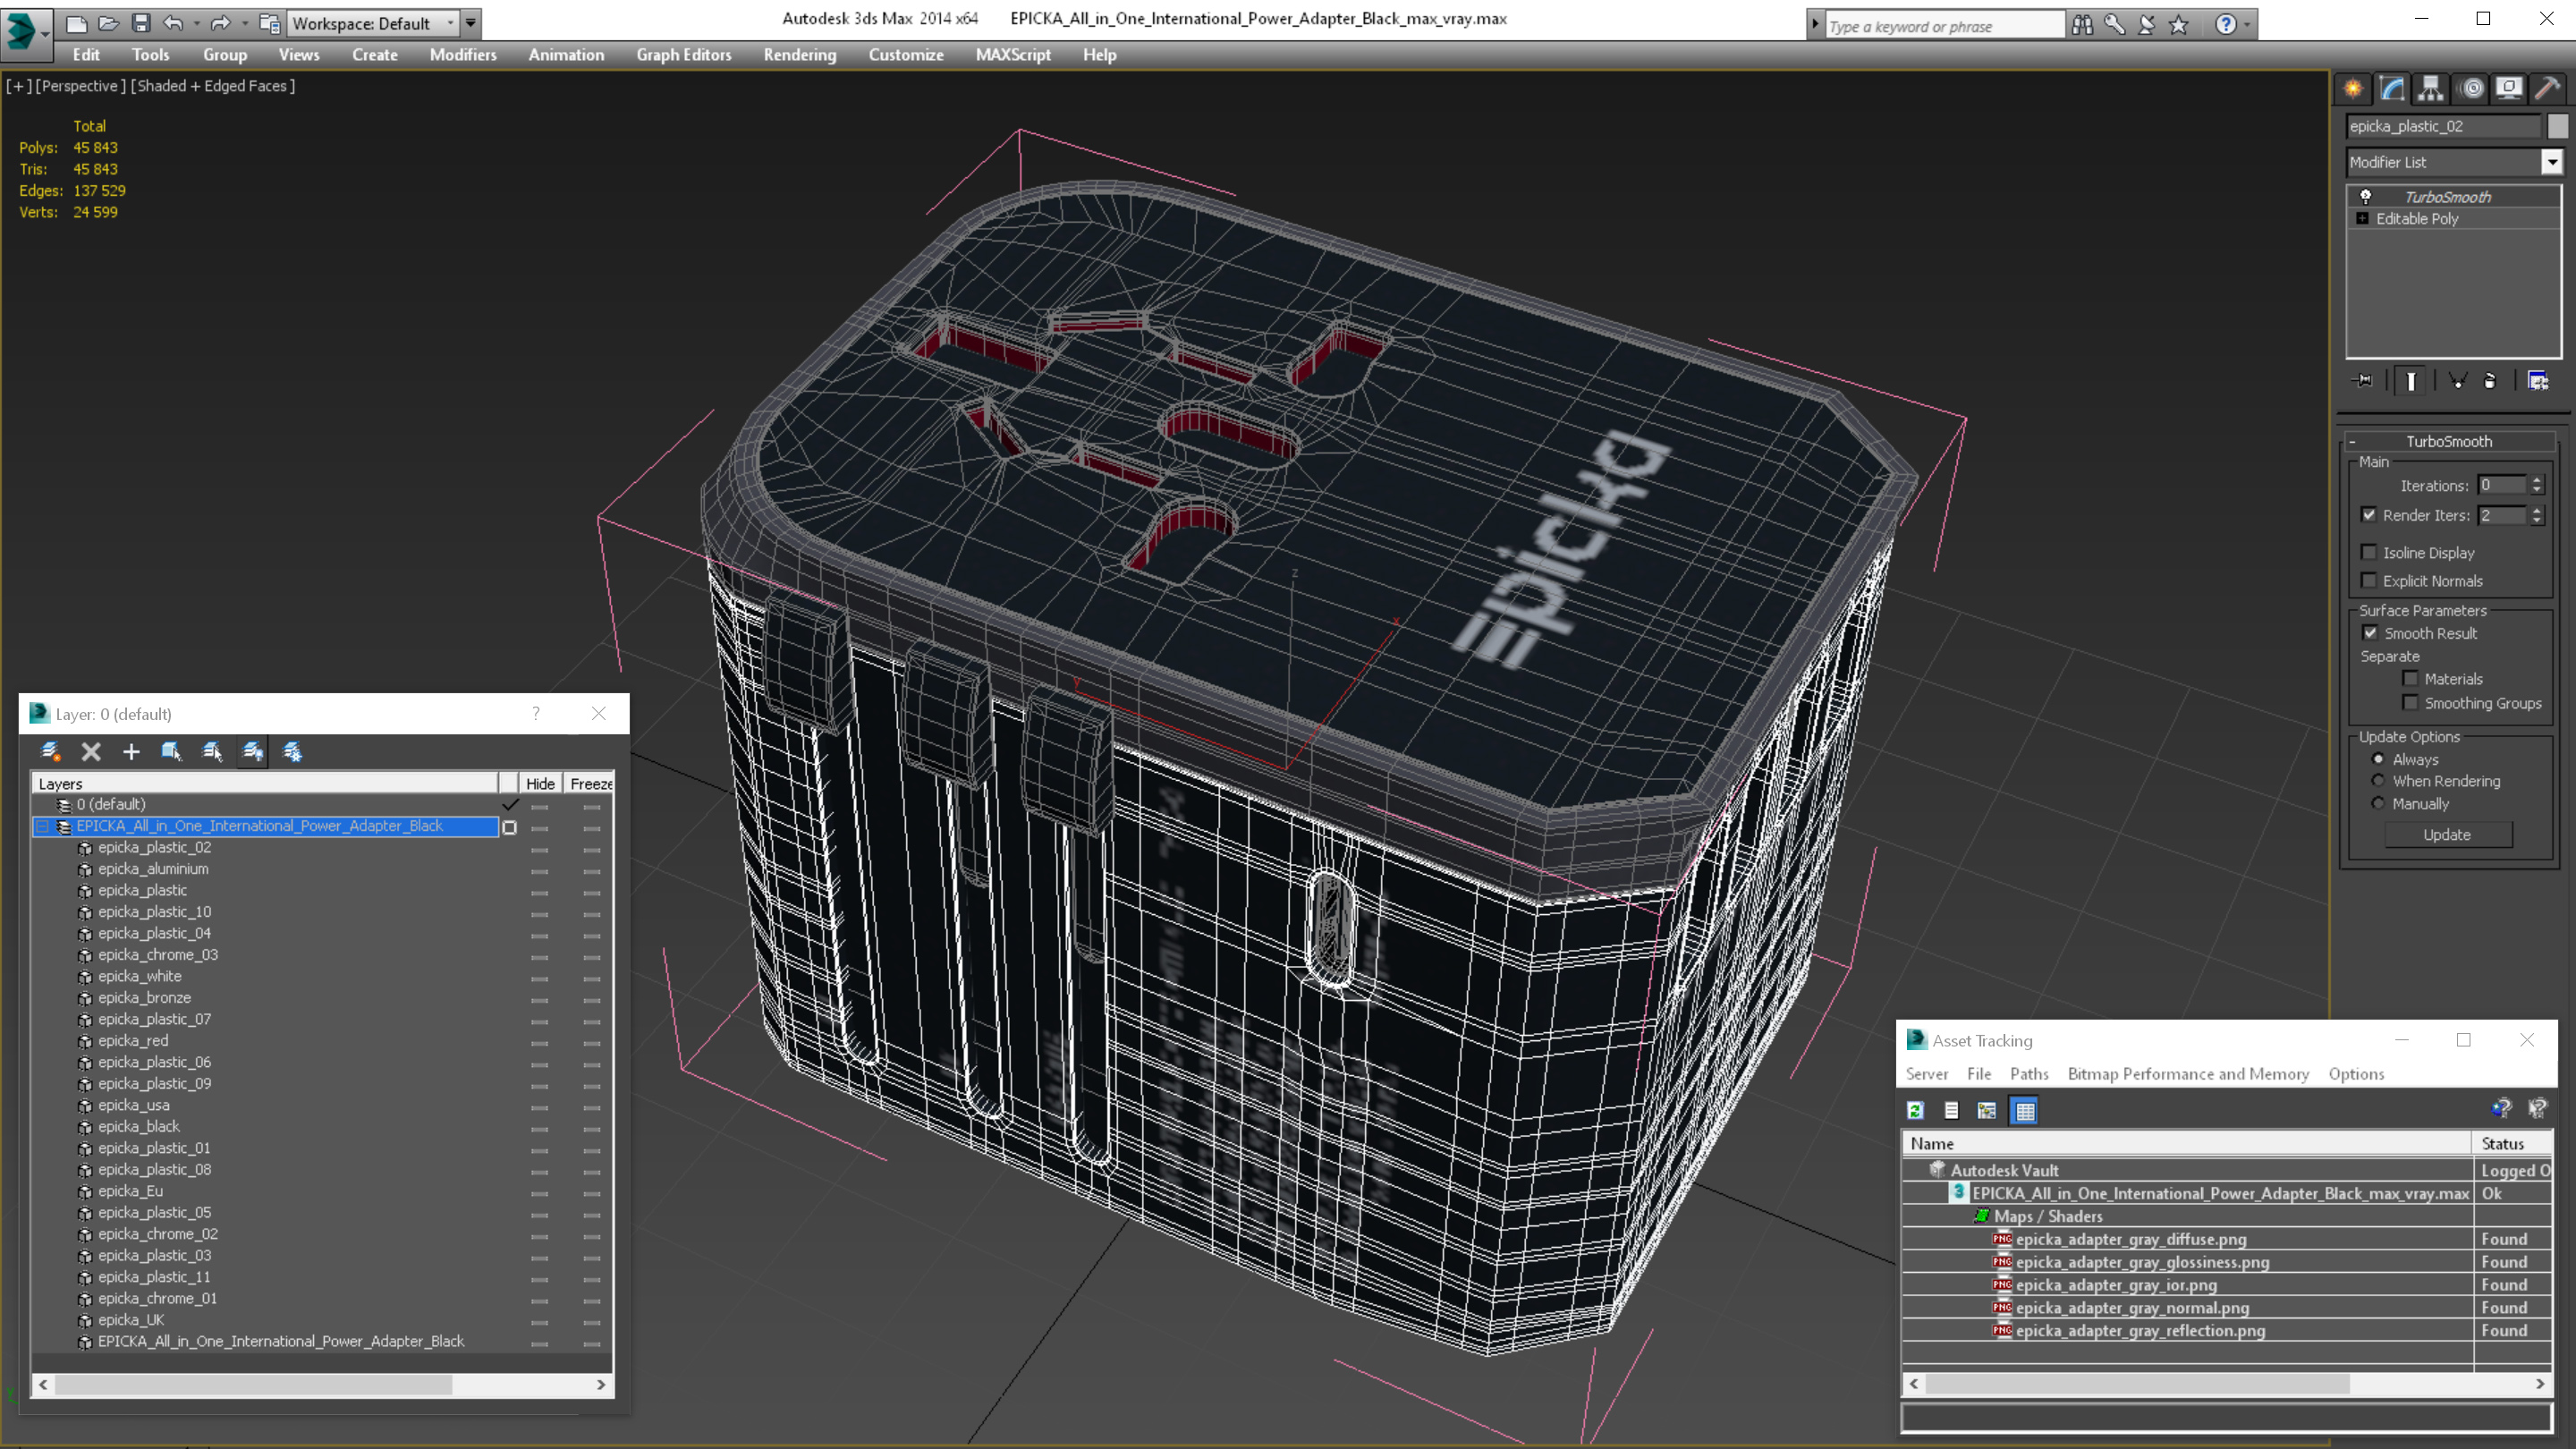Open the Graph Editors menu
Viewport: 2576px width, 1449px height.
pos(683,55)
